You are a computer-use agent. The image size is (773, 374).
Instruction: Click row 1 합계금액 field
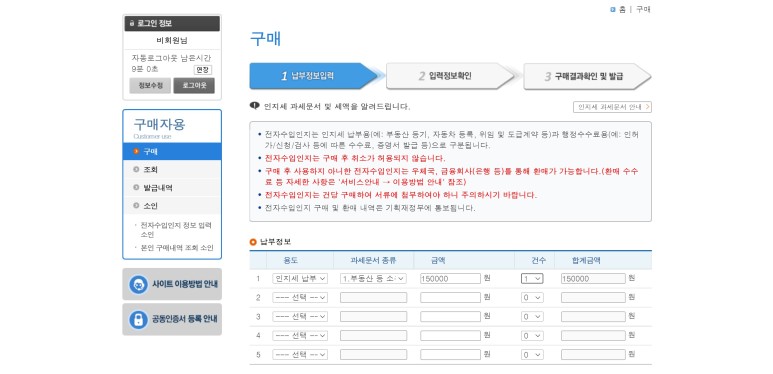click(593, 278)
